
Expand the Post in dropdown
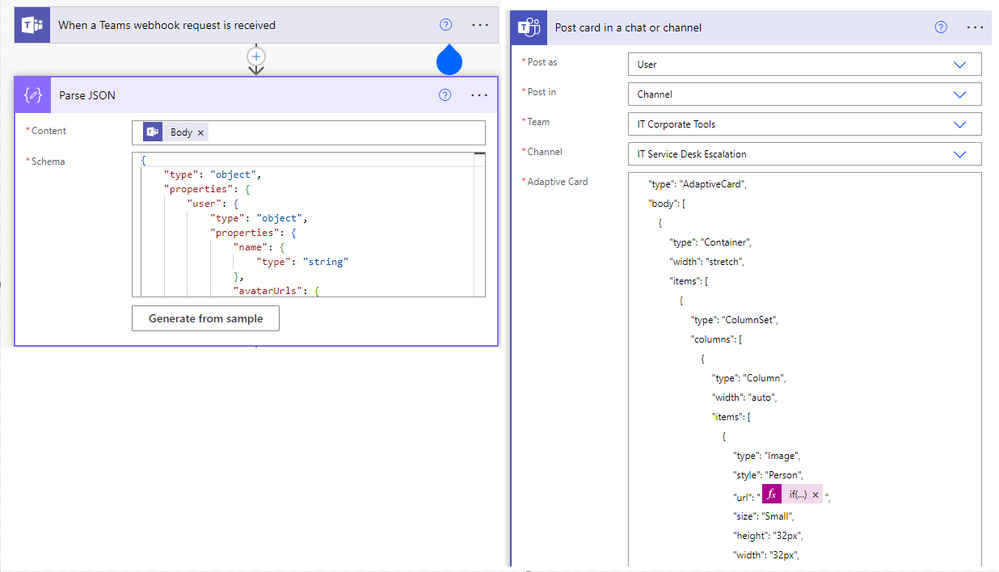(x=959, y=94)
